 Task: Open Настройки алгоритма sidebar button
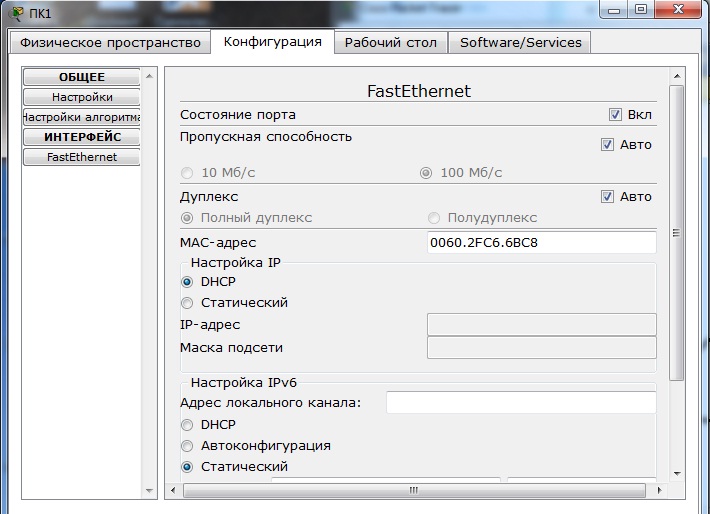(x=82, y=117)
